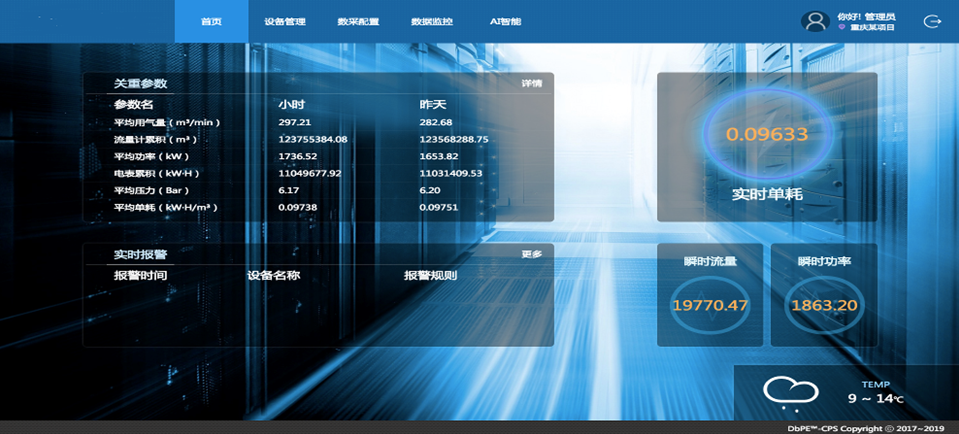Click the 瞬时流量 circular gauge
Image resolution: width=959 pixels, height=434 pixels.
coord(709,305)
